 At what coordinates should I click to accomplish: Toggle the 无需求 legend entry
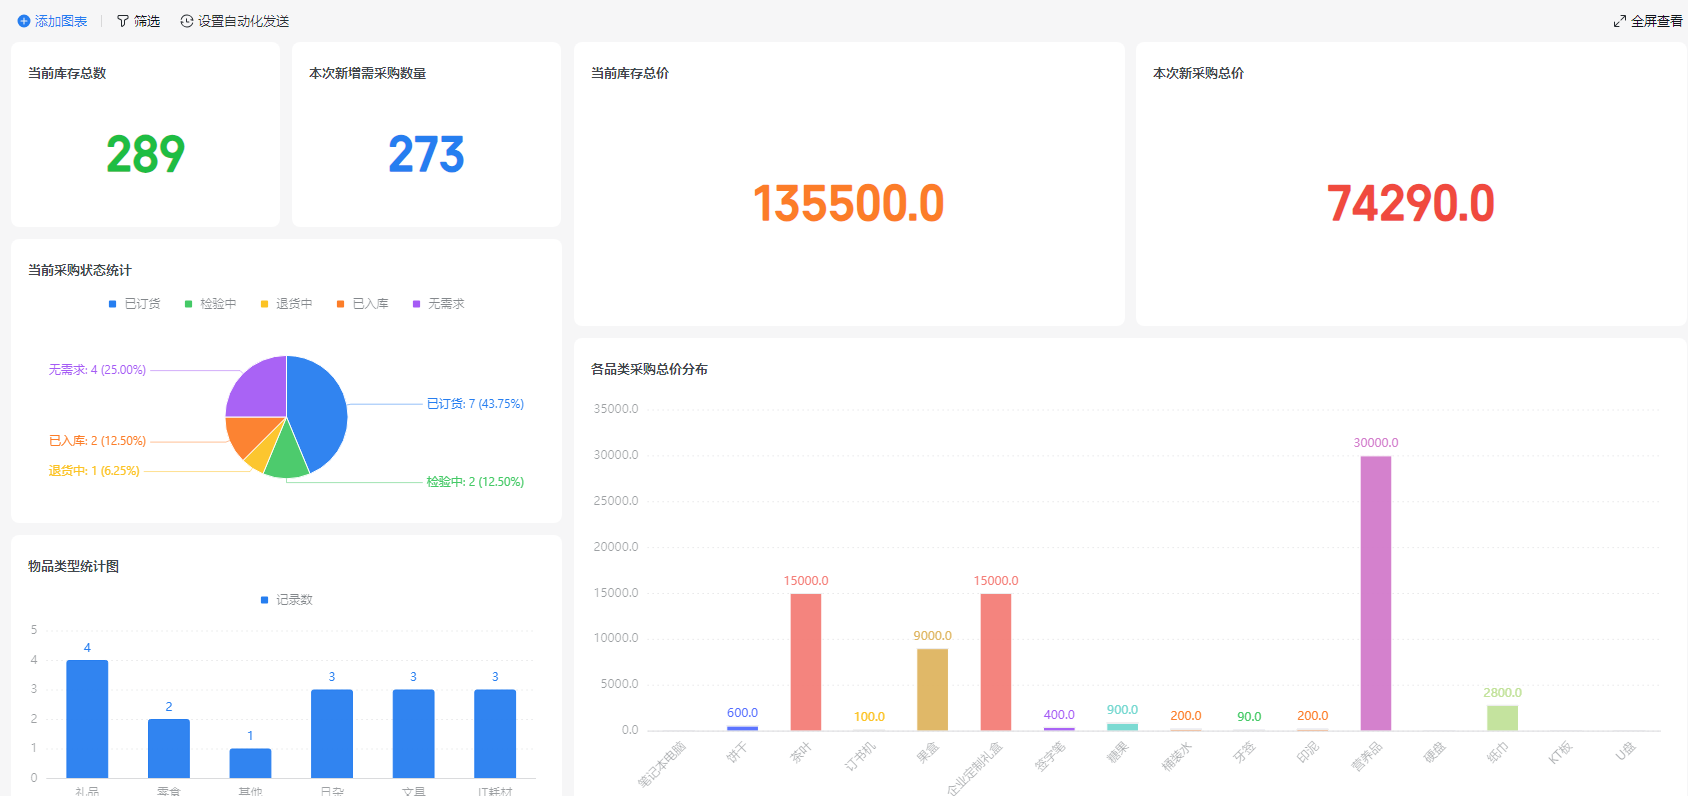tap(438, 304)
